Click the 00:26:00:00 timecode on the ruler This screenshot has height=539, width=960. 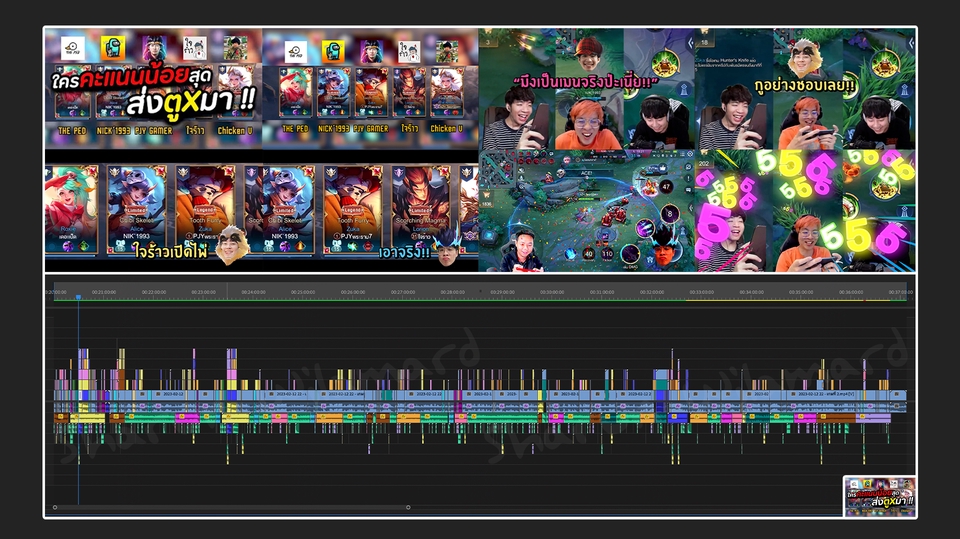pos(353,292)
